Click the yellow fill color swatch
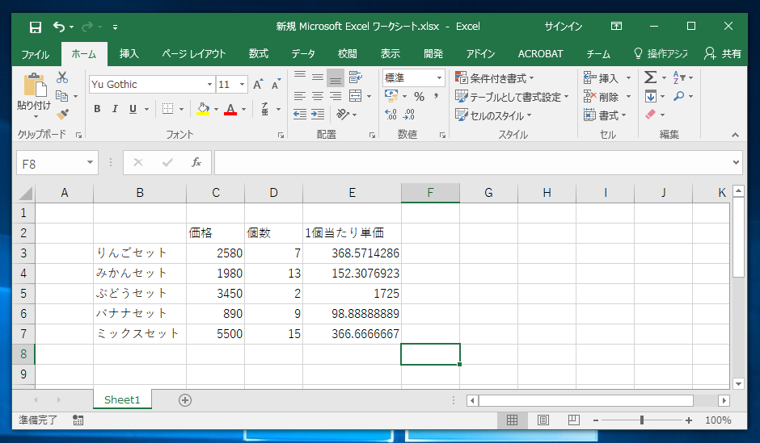This screenshot has width=760, height=443. click(203, 109)
